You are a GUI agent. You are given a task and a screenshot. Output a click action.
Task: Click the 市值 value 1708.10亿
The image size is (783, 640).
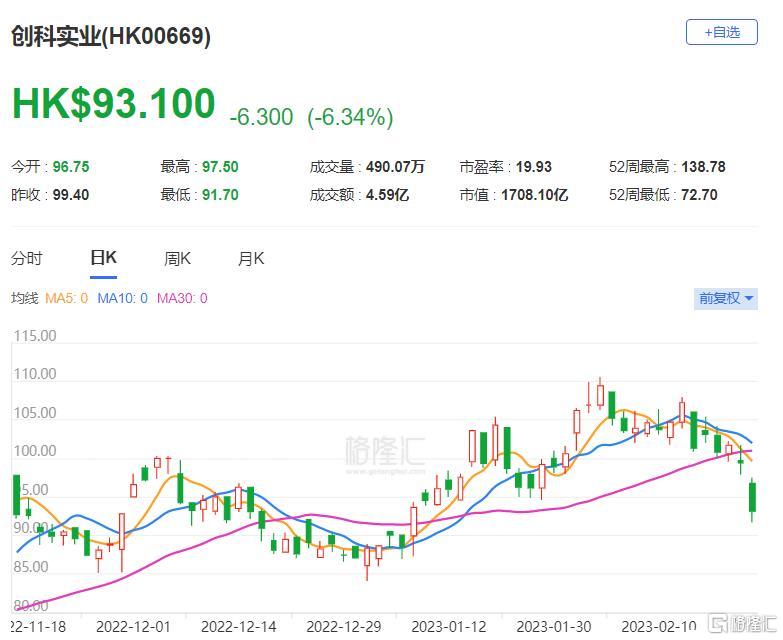[x=534, y=195]
